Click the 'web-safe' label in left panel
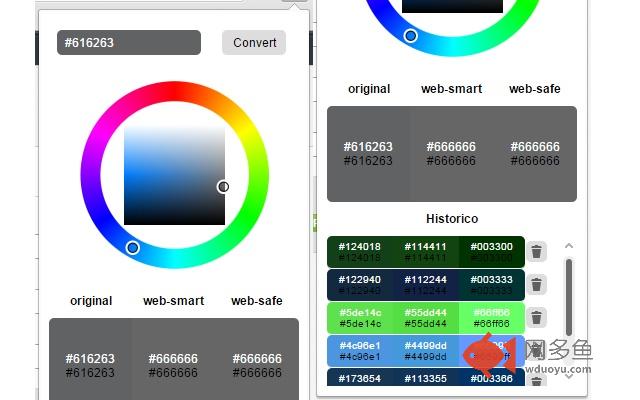This screenshot has width=640, height=400. click(x=257, y=301)
